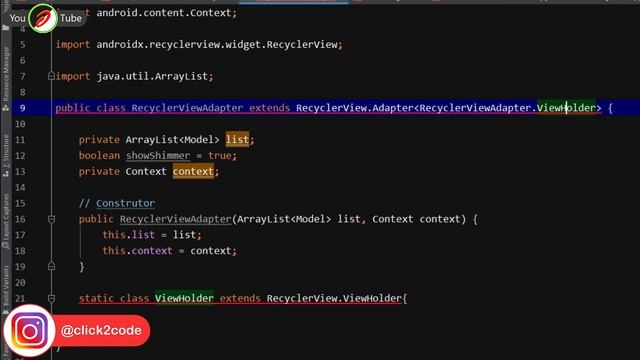The height and width of the screenshot is (360, 640).
Task: Click highlighted 'ViewHolder' on line 9
Action: tap(567, 108)
